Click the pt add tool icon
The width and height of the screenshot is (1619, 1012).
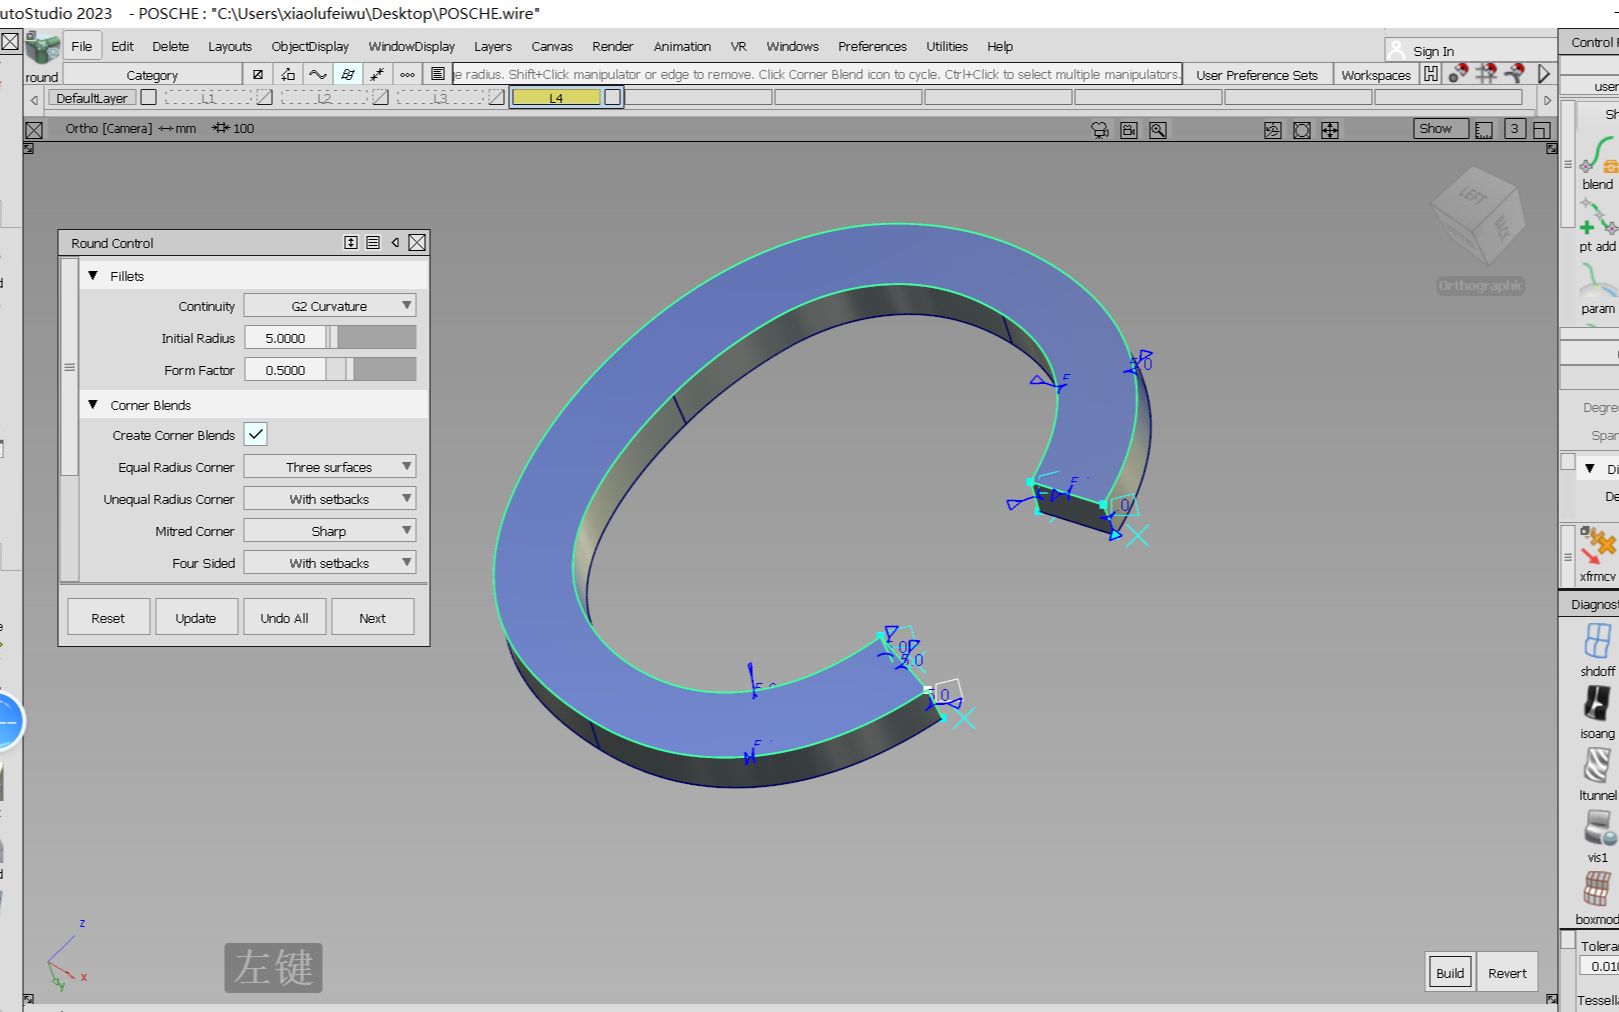pyautogui.click(x=1597, y=220)
